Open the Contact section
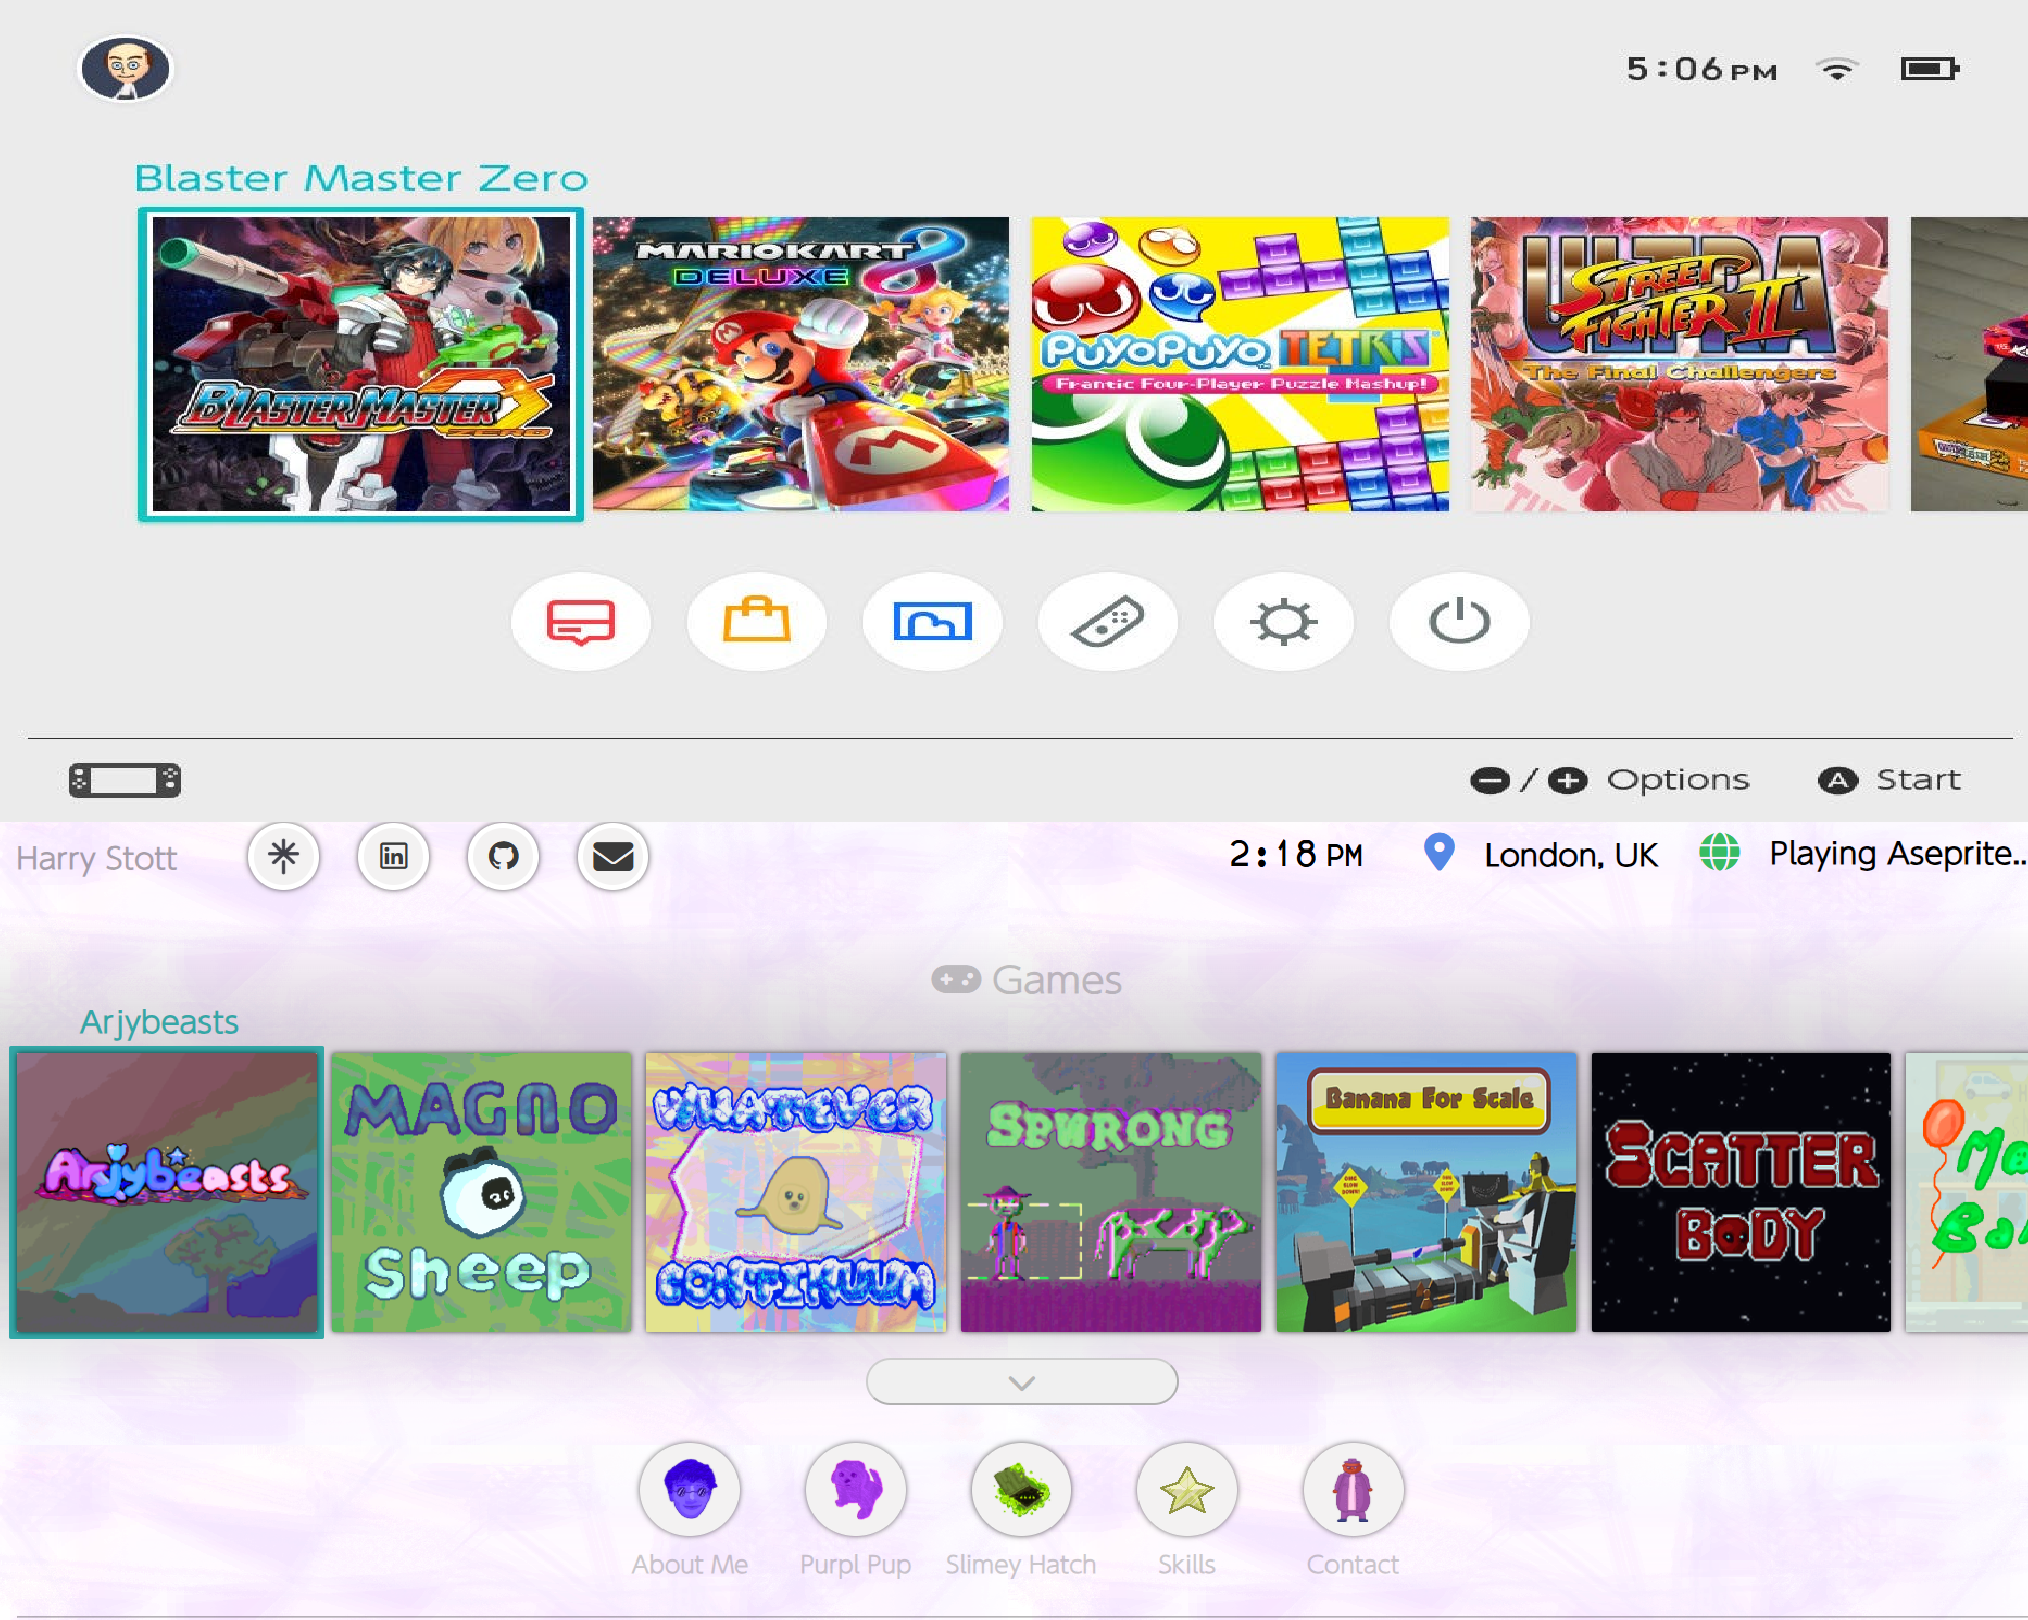 click(x=1353, y=1490)
